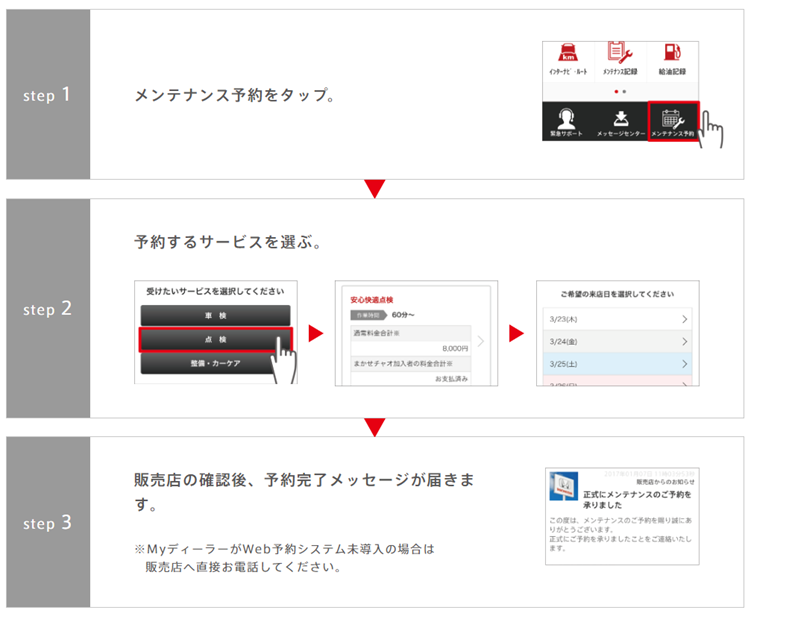
Task: Click the step 3 gray label
Action: coord(48,523)
